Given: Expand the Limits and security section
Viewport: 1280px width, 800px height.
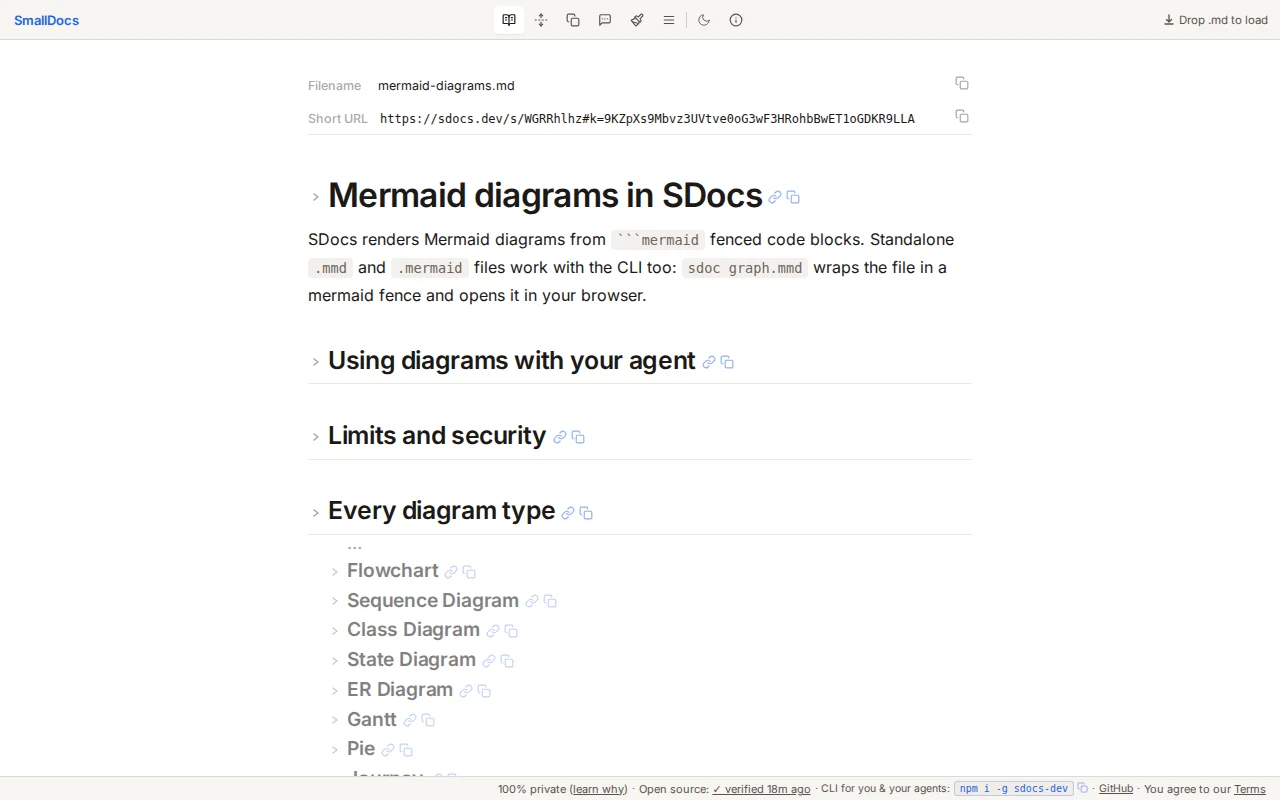Looking at the screenshot, I should (x=315, y=437).
